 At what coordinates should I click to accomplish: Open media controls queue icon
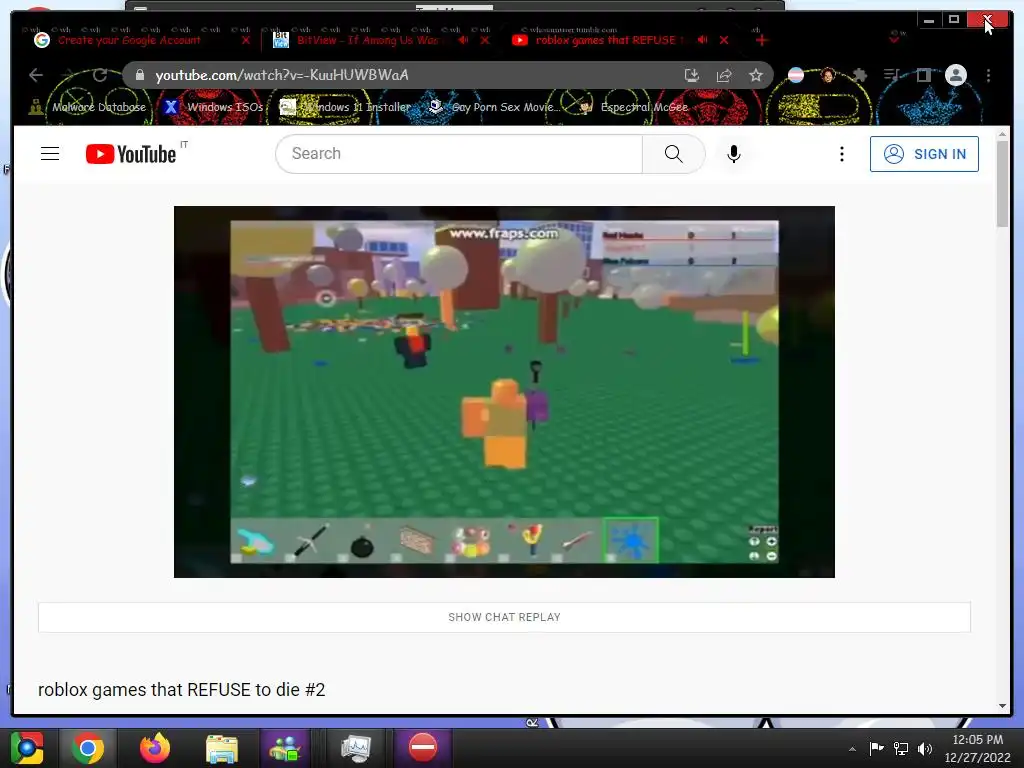(x=891, y=75)
